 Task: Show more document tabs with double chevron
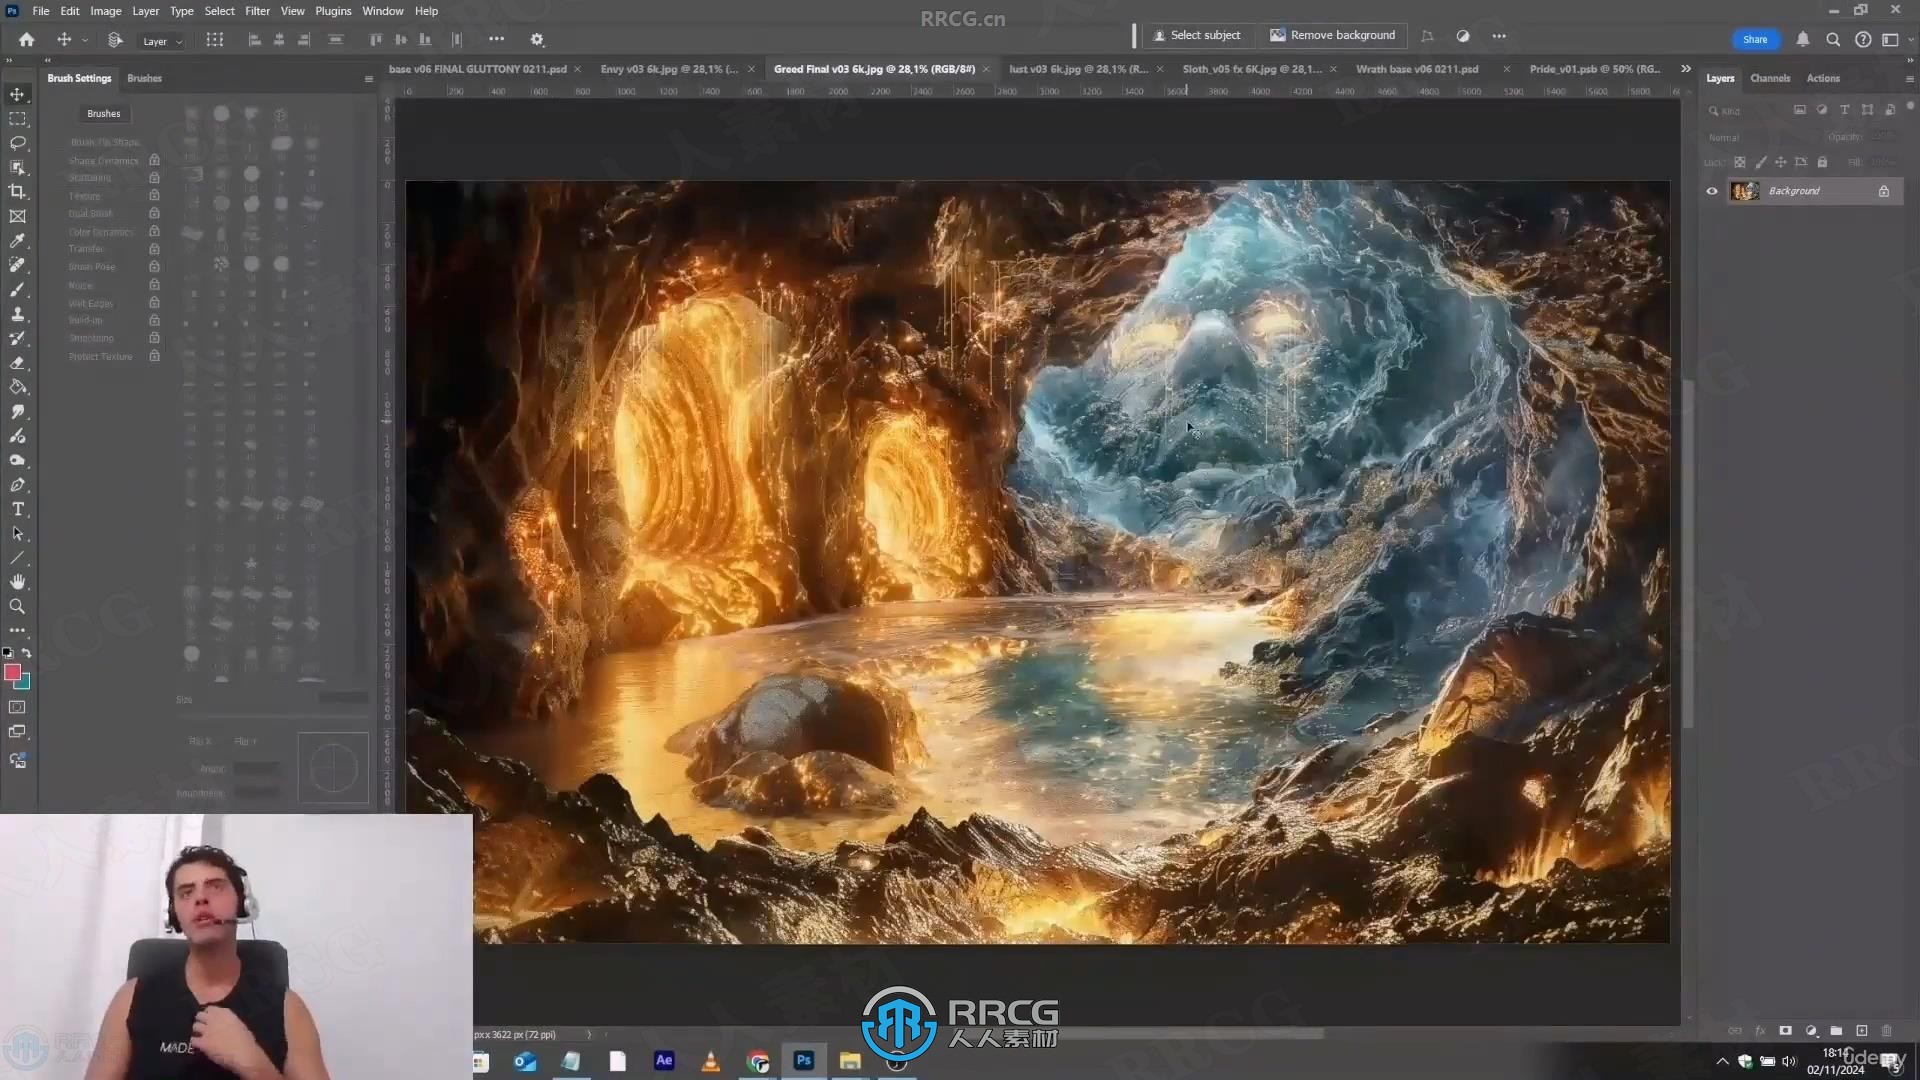coord(1686,69)
